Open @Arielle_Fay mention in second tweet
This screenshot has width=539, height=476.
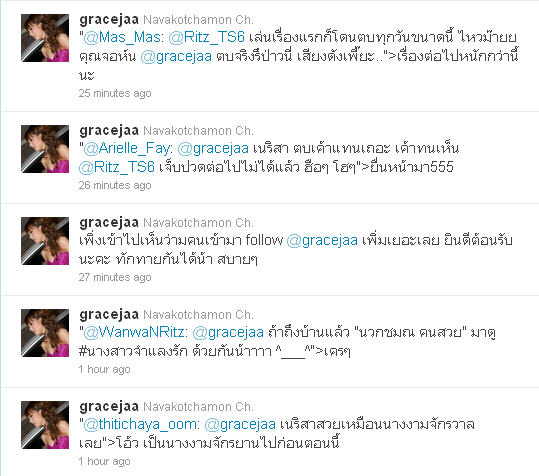126,148
